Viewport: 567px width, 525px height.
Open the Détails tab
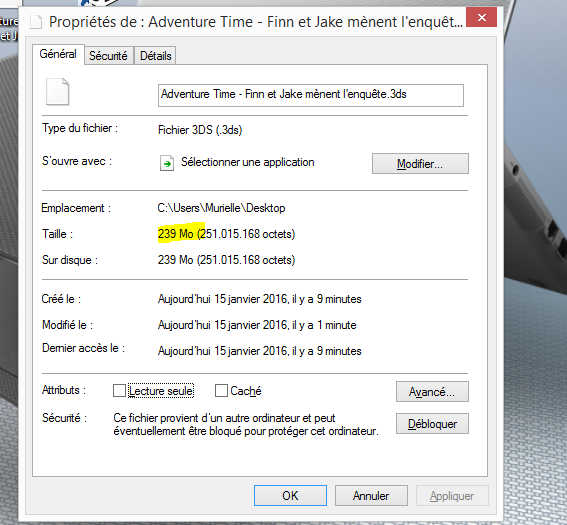click(x=155, y=56)
